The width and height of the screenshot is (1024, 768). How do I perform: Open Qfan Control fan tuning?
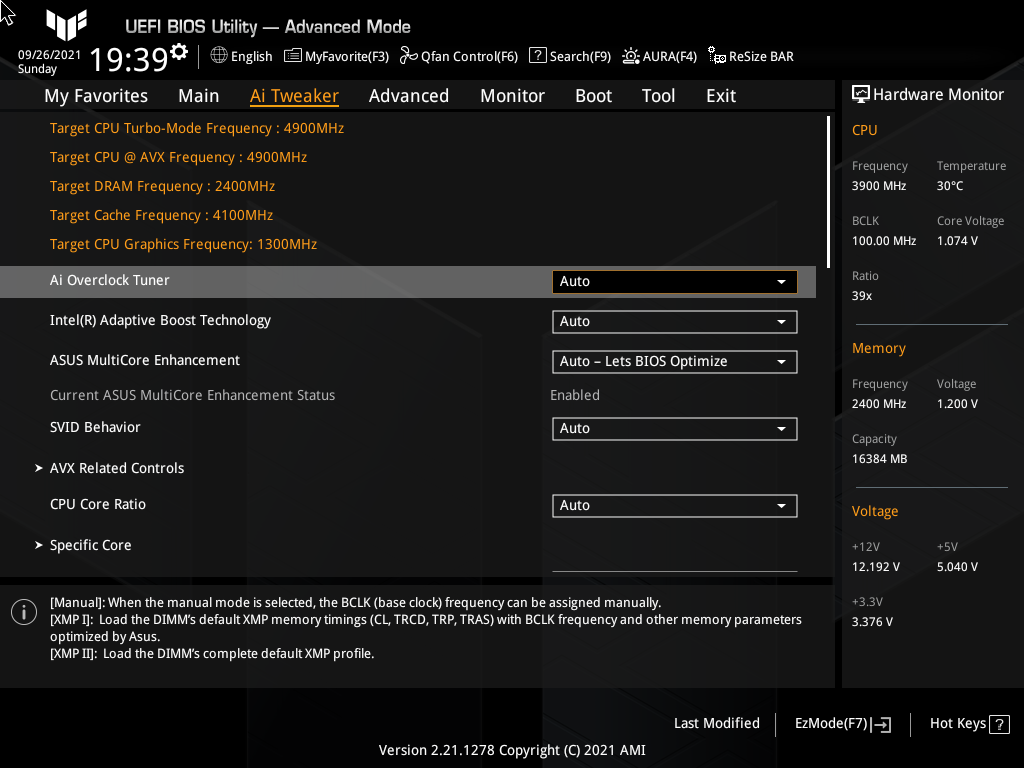tap(458, 56)
